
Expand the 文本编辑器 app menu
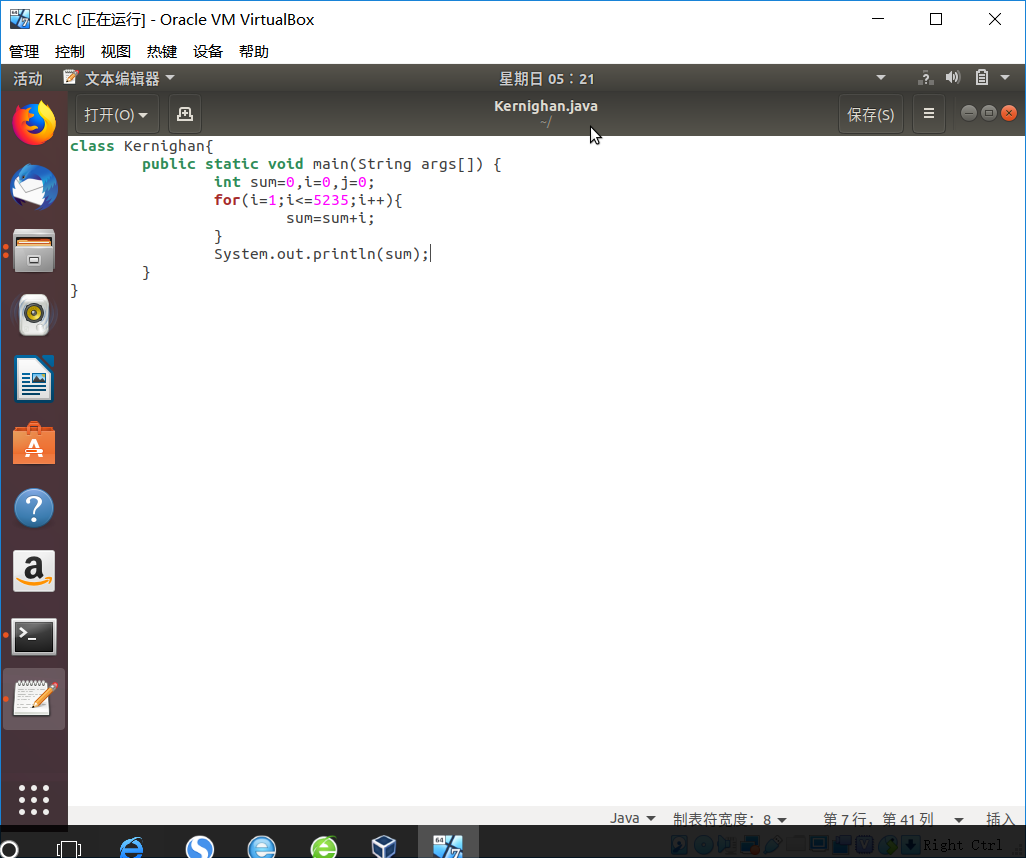pyautogui.click(x=119, y=79)
